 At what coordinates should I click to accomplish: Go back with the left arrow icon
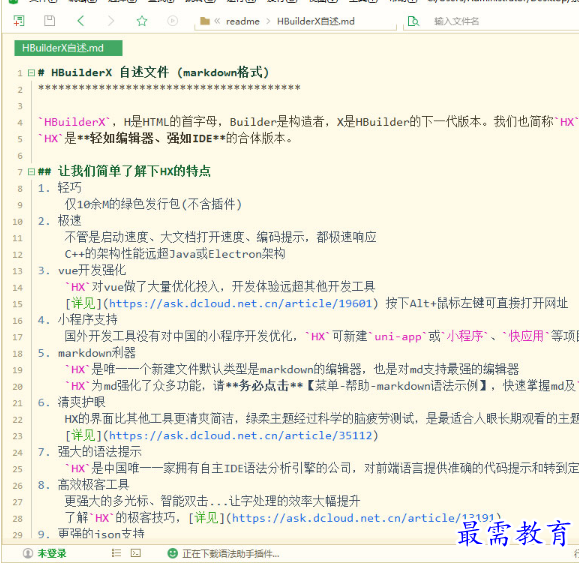pyautogui.click(x=81, y=21)
